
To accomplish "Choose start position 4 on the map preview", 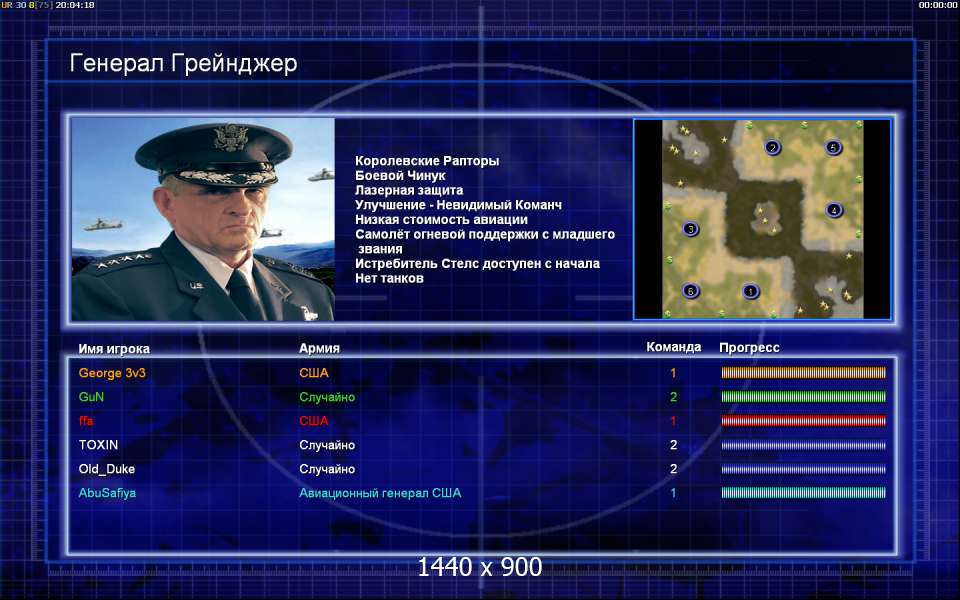I will 834,211.
